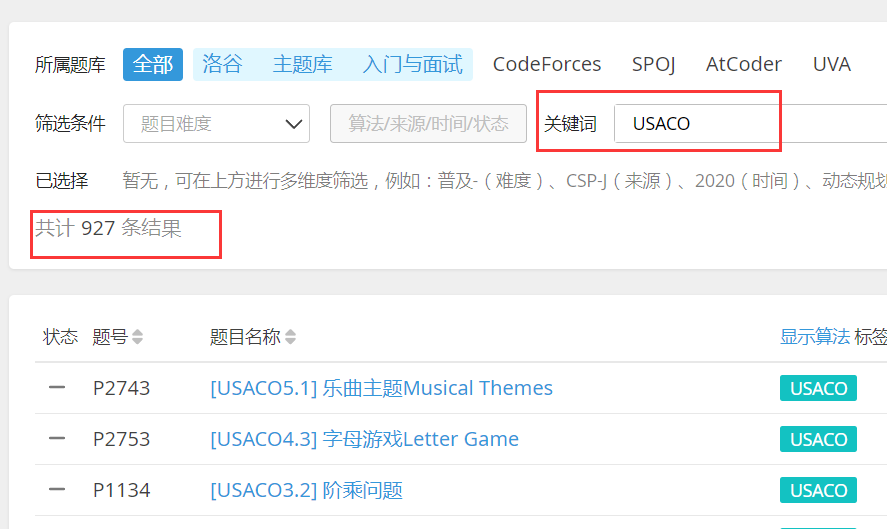The image size is (887, 529).
Task: Click the problem number P1134
Action: 122,490
